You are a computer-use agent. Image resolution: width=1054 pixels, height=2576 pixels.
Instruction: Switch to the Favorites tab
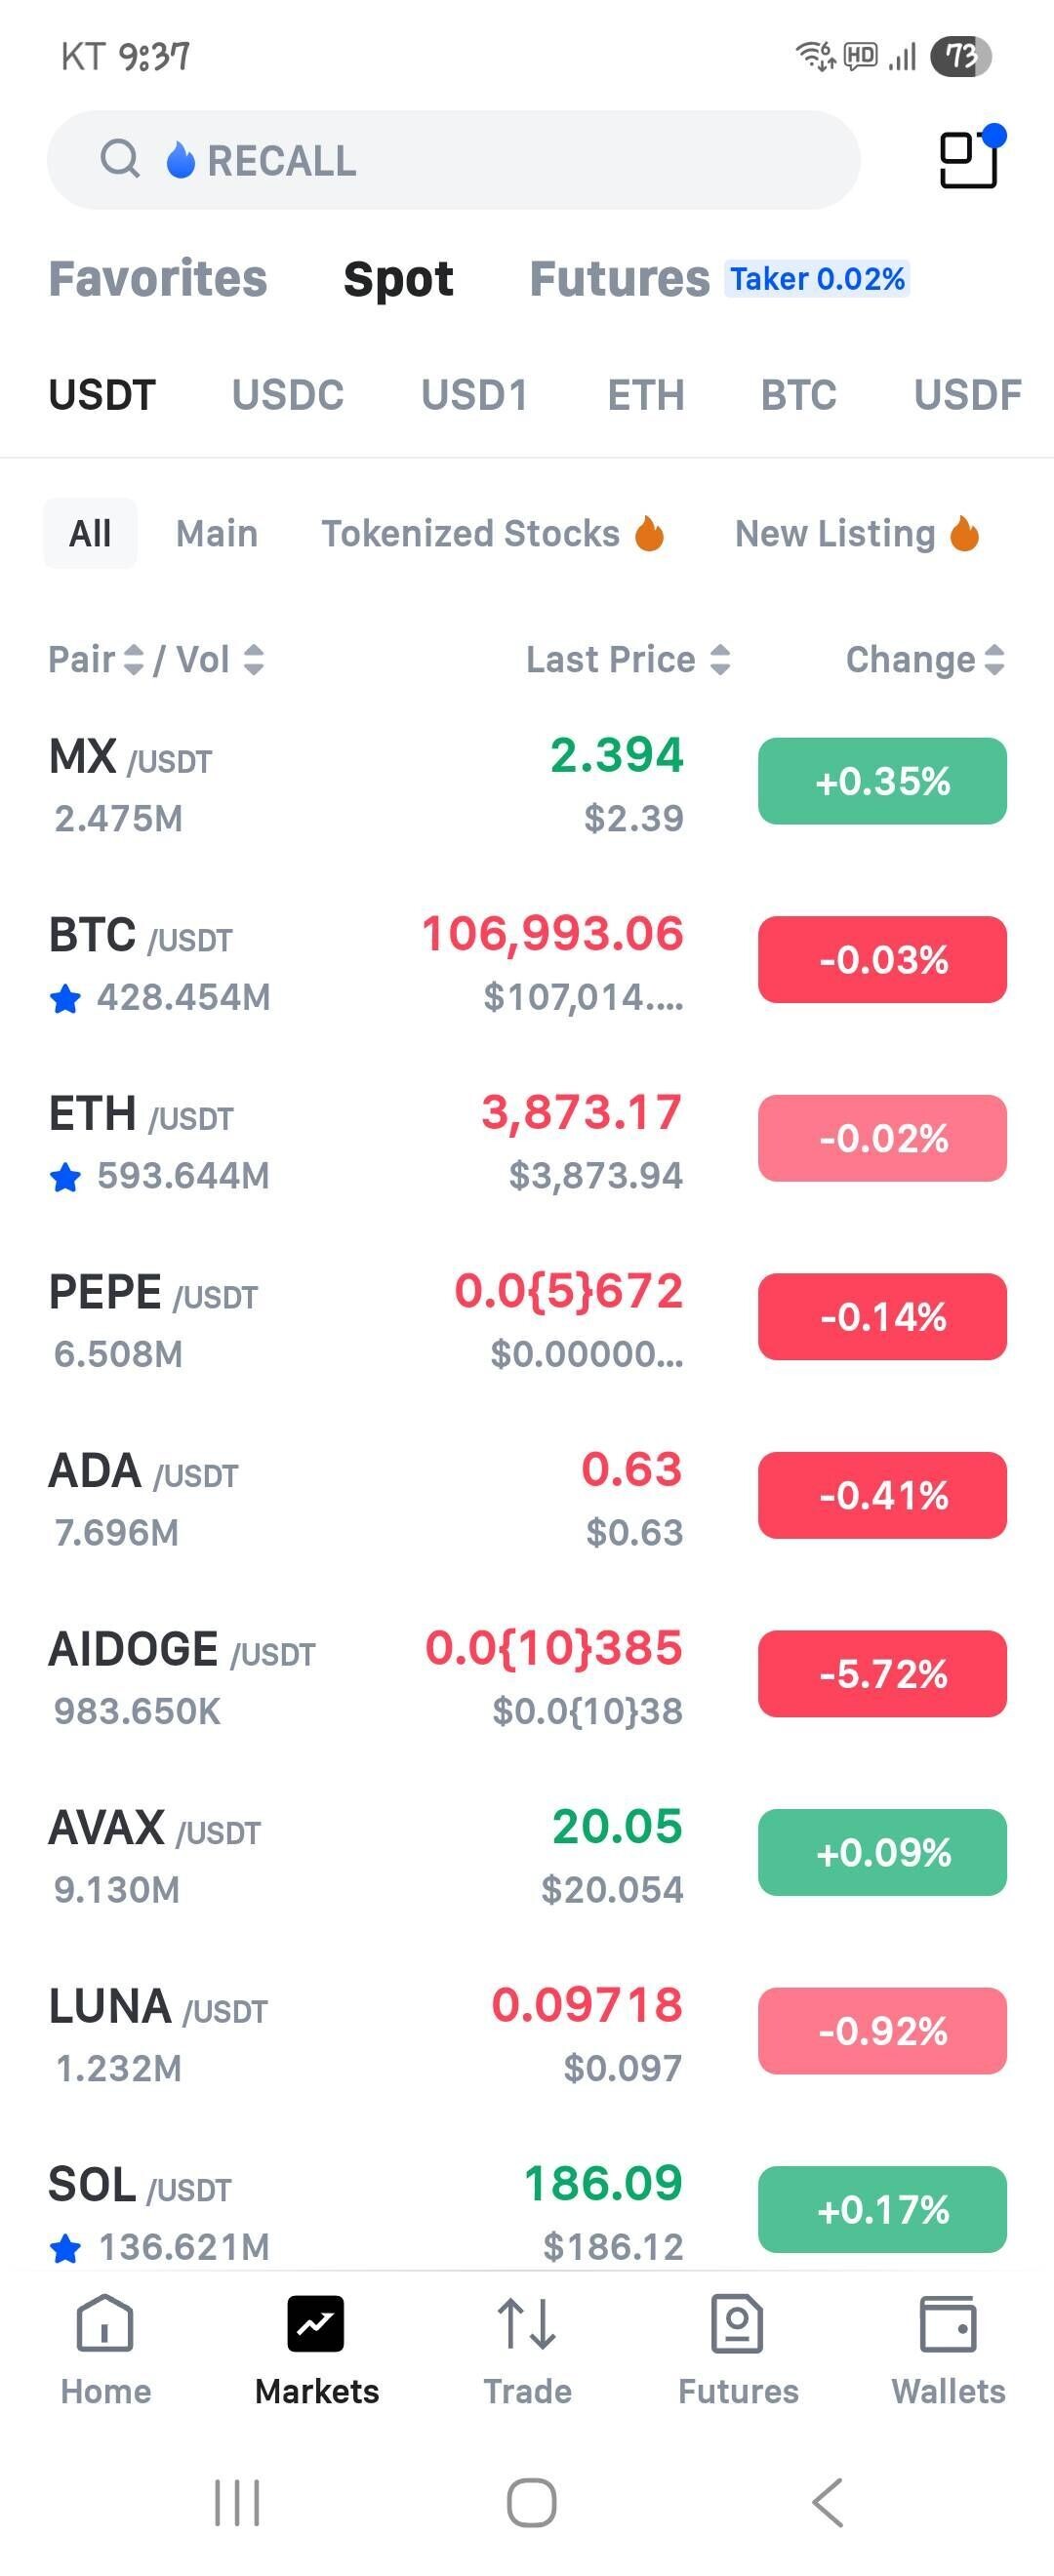tap(158, 279)
